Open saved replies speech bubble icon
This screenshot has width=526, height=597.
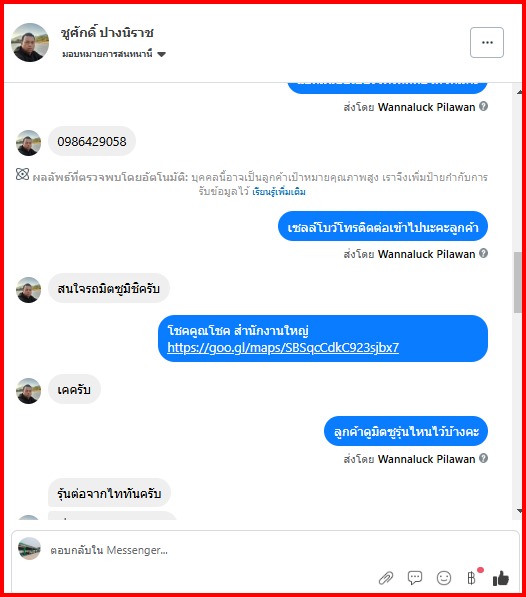[414, 578]
